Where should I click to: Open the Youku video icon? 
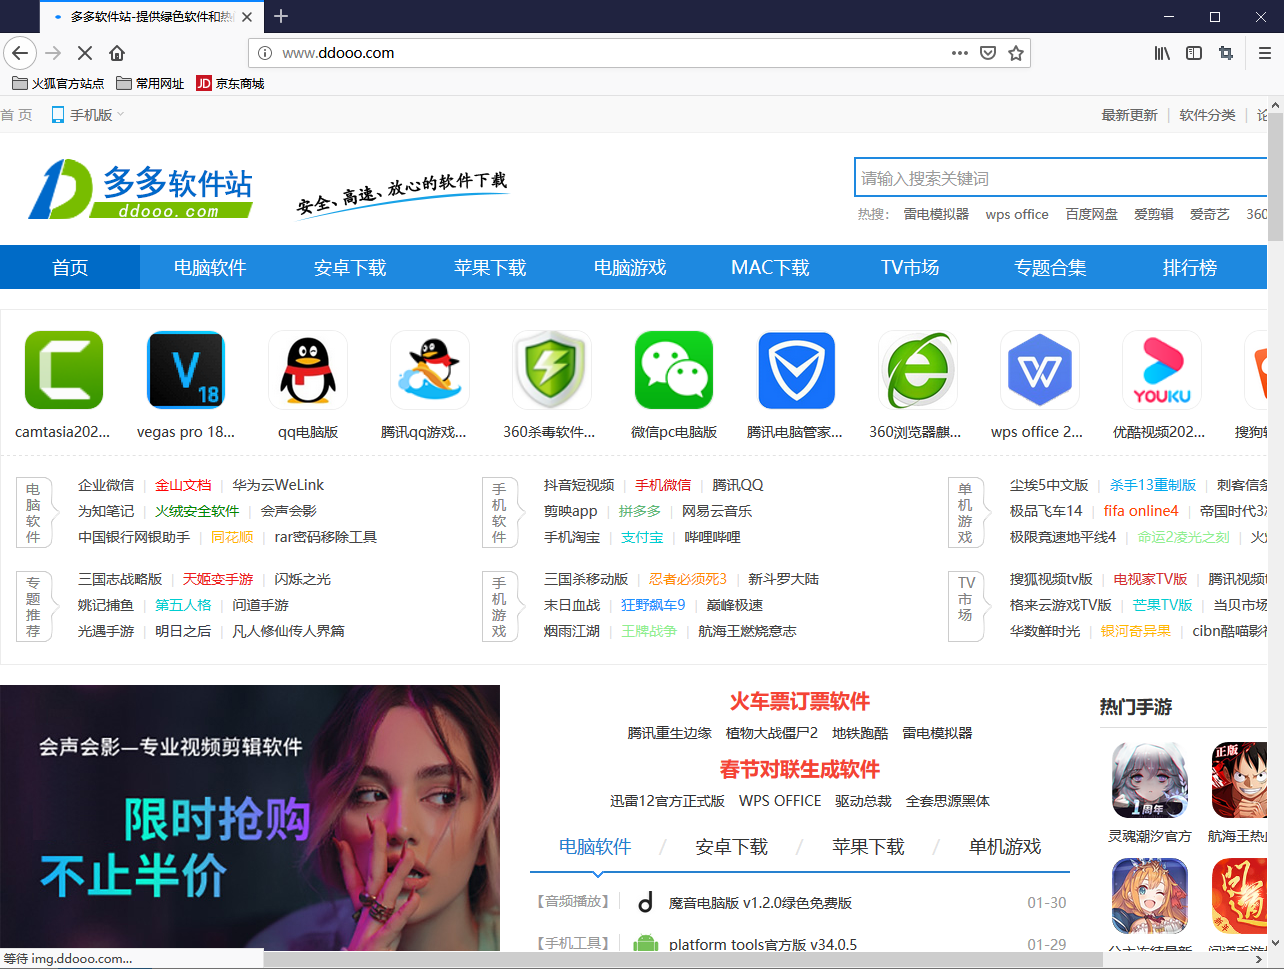(1162, 370)
